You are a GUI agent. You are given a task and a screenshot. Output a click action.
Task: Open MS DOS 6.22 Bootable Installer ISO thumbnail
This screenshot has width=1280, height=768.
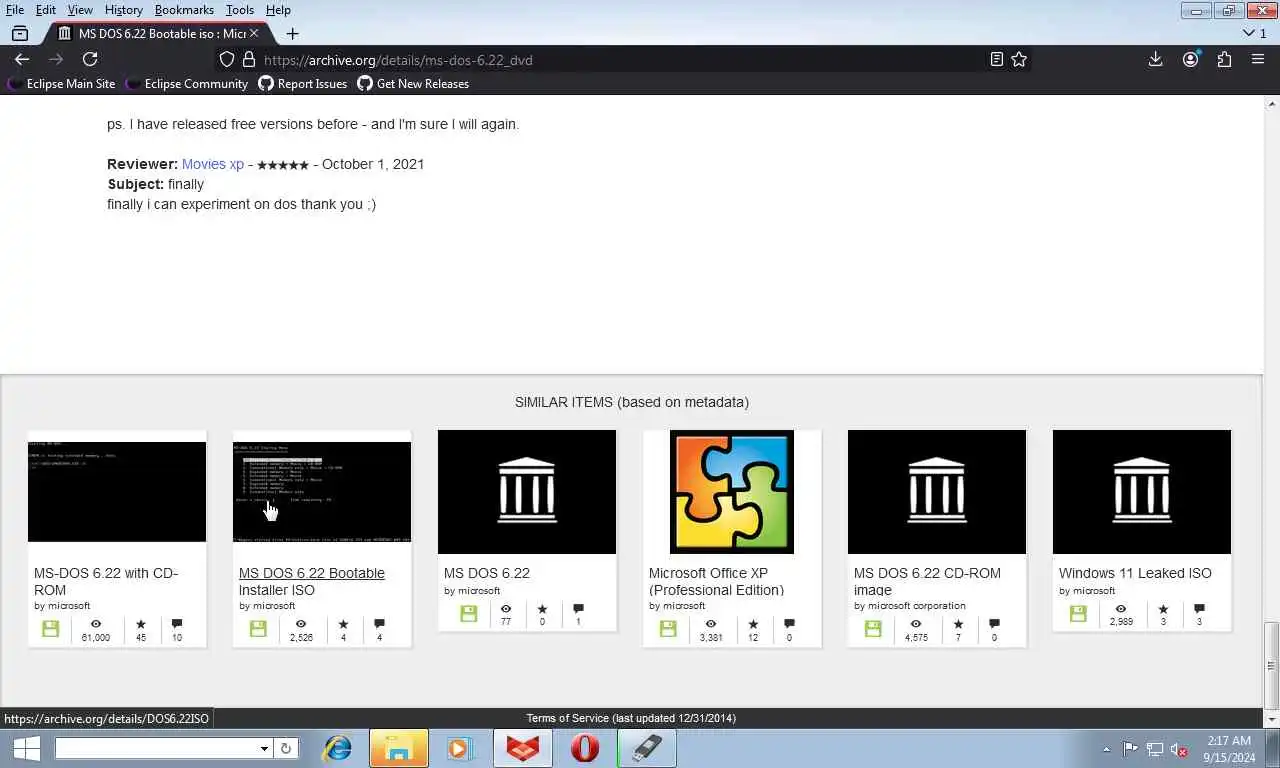tap(322, 492)
